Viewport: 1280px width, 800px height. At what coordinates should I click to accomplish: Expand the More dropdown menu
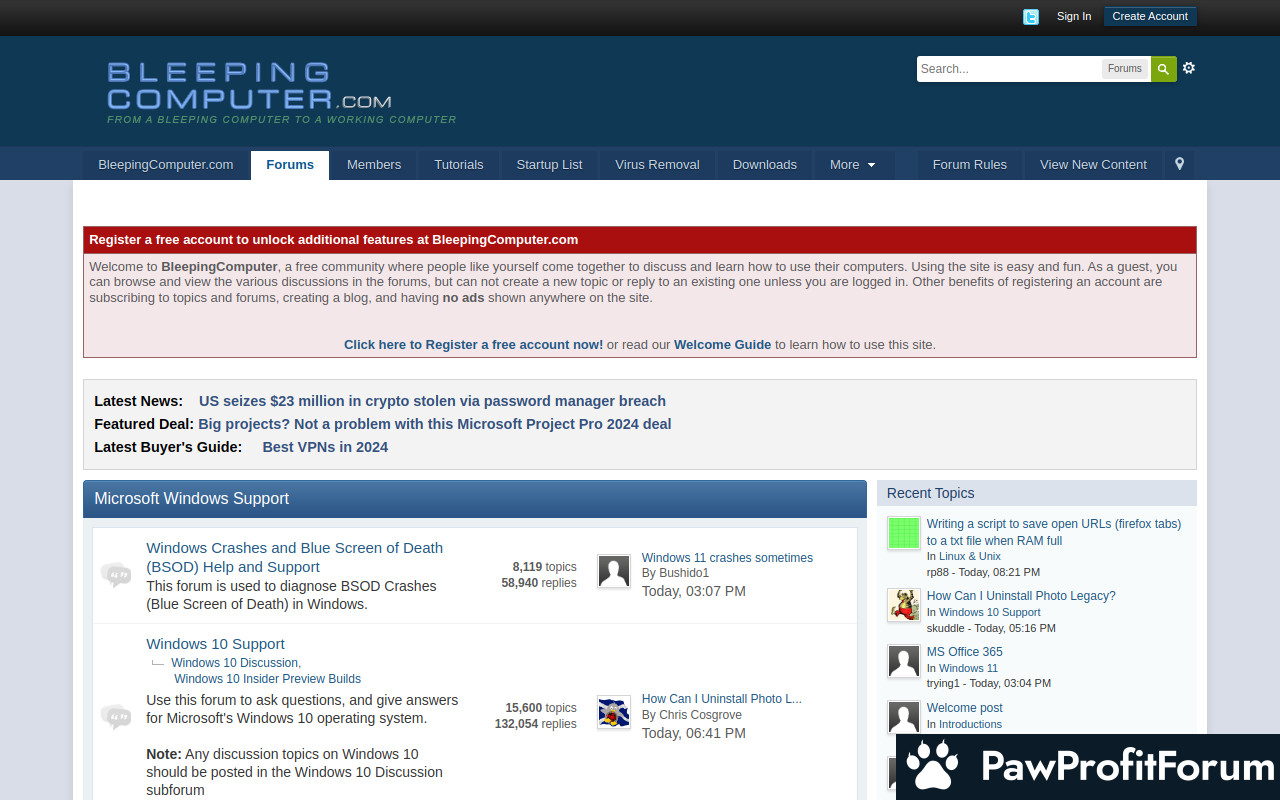tap(852, 165)
